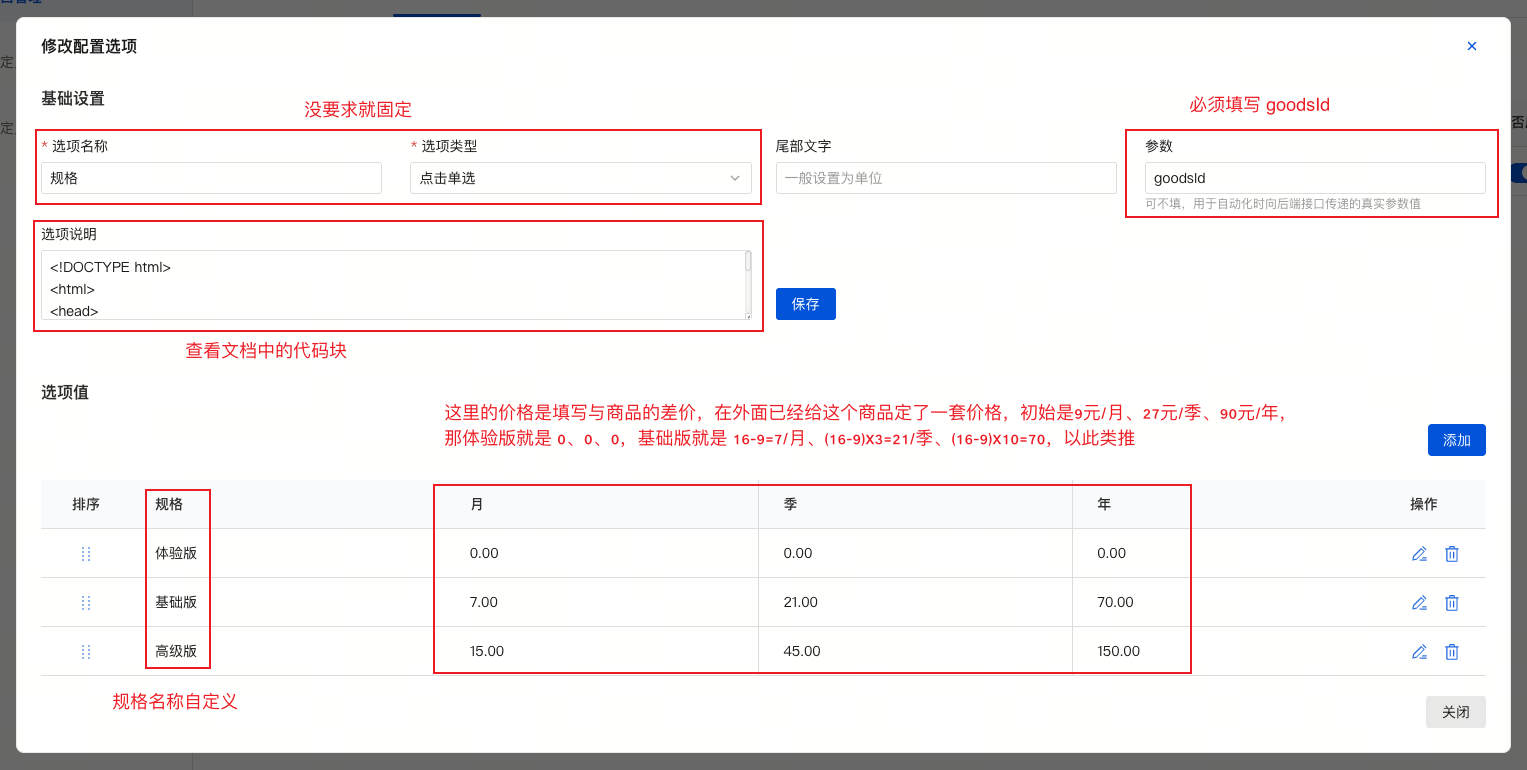Open the 选项类型 dropdown
Screen dimensions: 1527x770
(580, 179)
